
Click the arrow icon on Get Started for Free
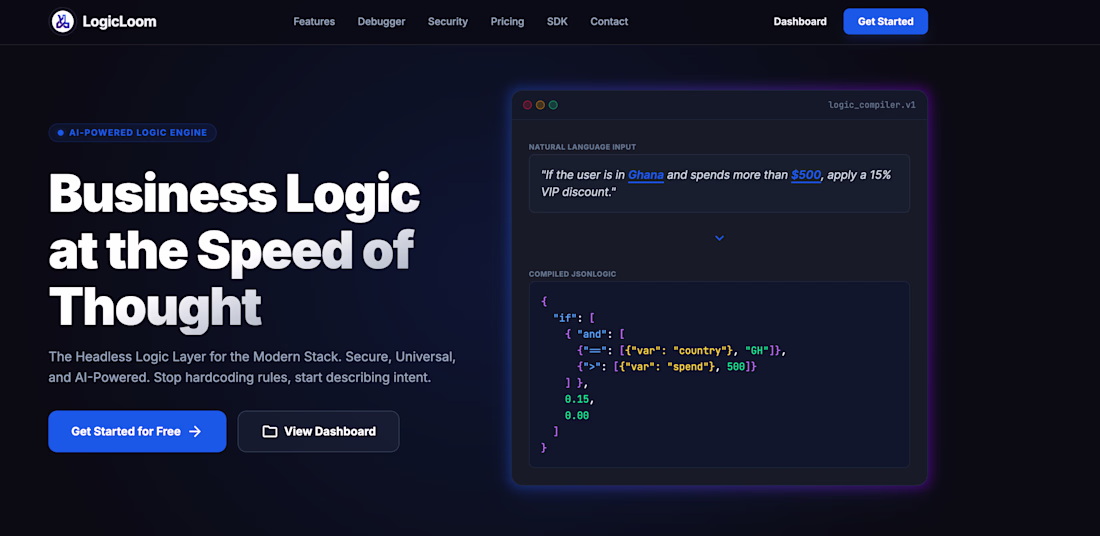[x=195, y=431]
